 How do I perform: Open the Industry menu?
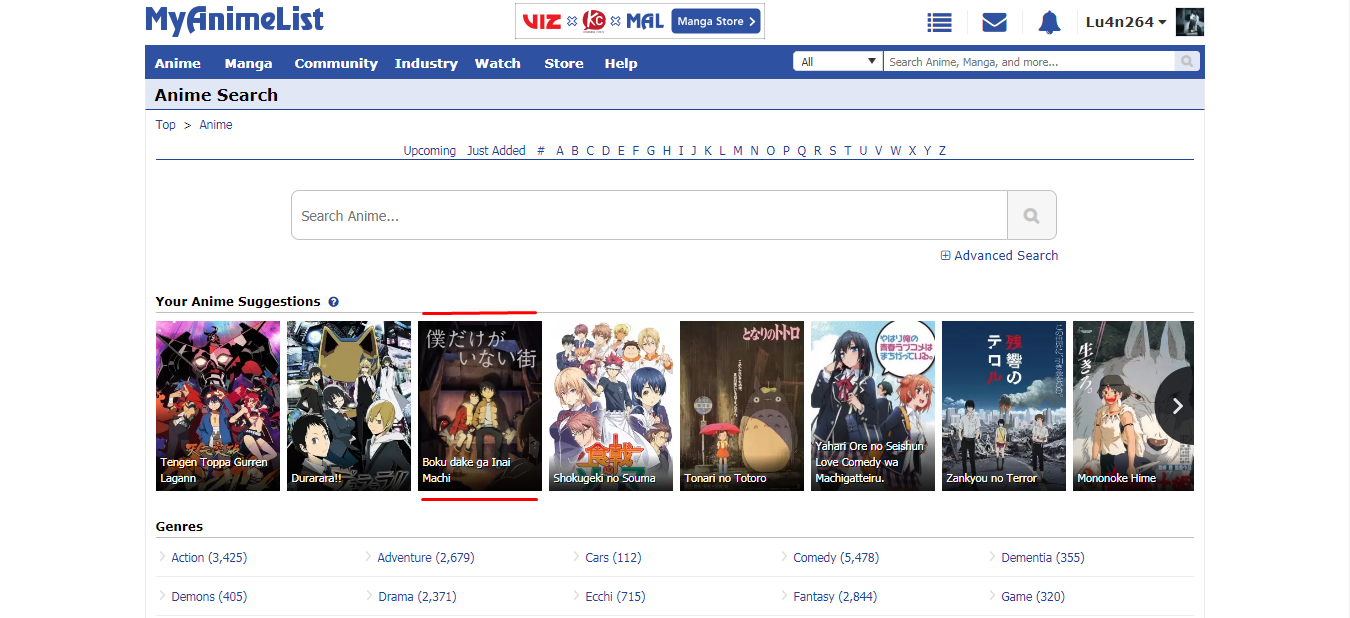(x=426, y=63)
